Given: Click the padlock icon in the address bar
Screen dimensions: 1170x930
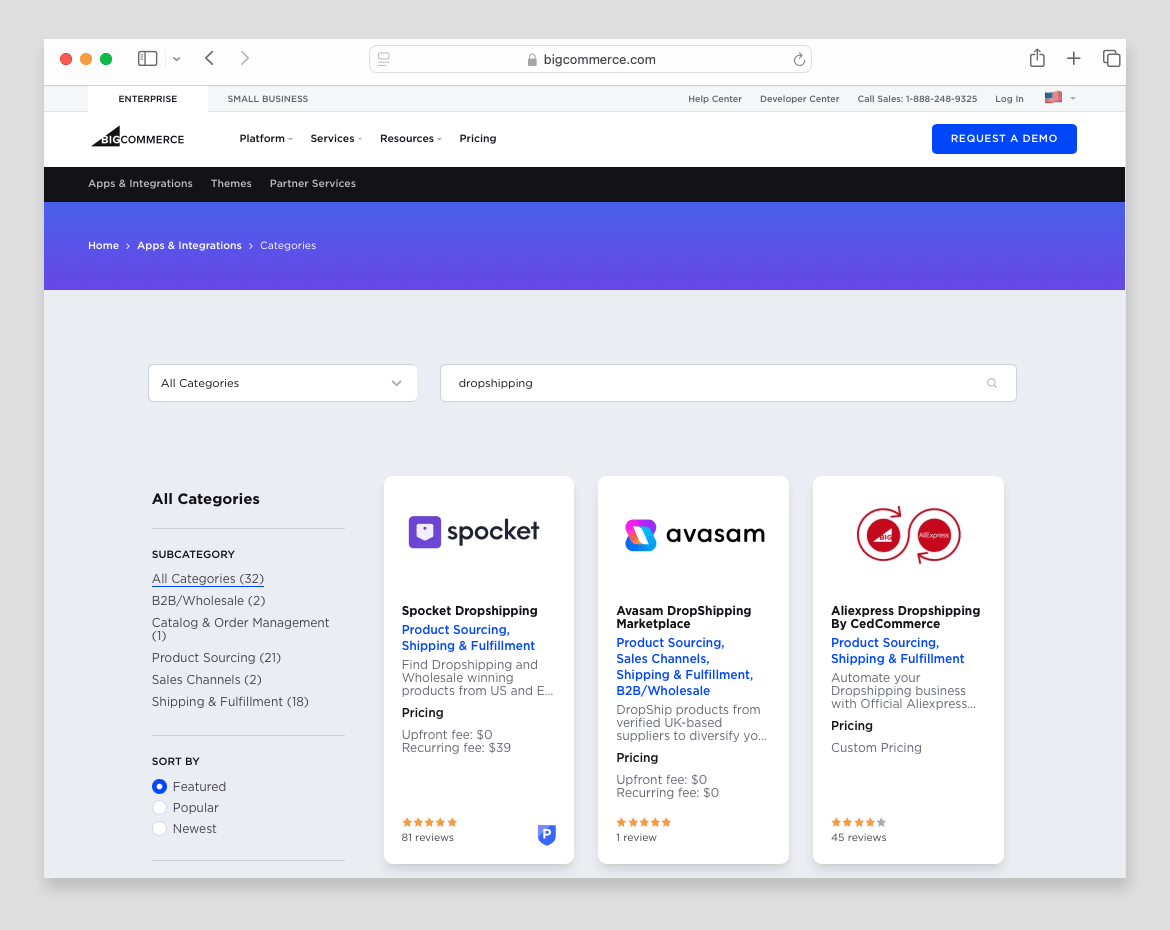Looking at the screenshot, I should (x=532, y=60).
